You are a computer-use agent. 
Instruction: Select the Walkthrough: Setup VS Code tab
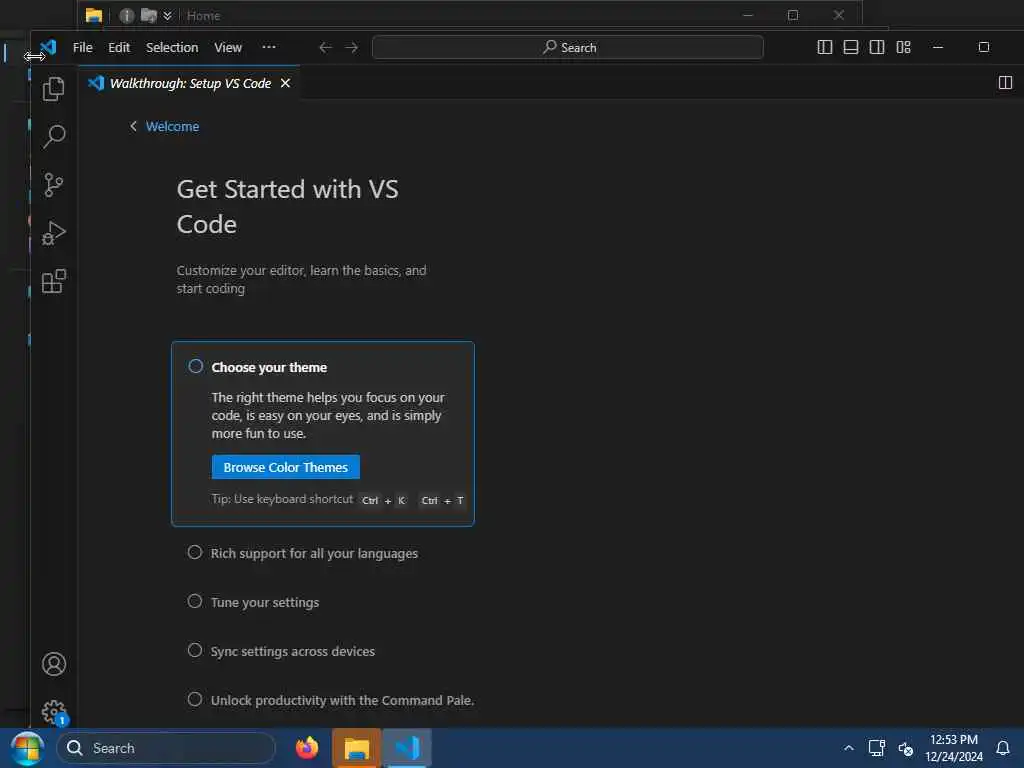[189, 83]
